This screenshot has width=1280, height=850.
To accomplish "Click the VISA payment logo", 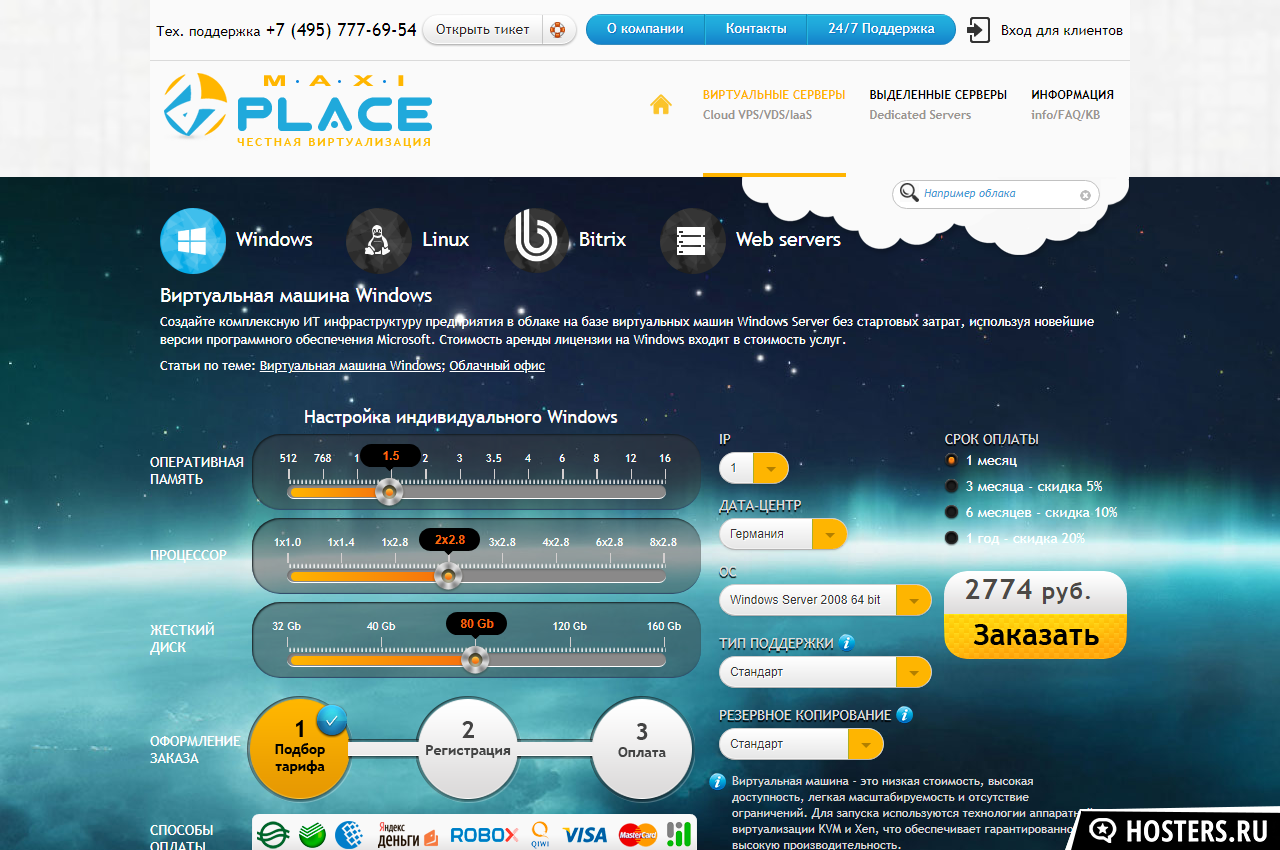I will pyautogui.click(x=585, y=834).
